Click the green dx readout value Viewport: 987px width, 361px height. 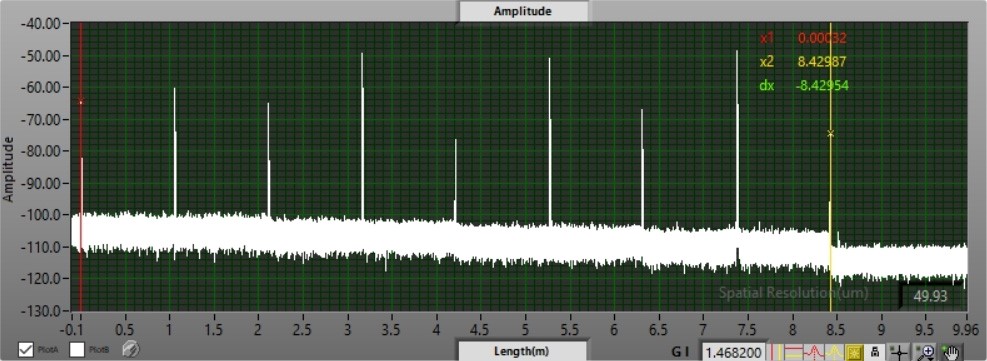pyautogui.click(x=822, y=86)
